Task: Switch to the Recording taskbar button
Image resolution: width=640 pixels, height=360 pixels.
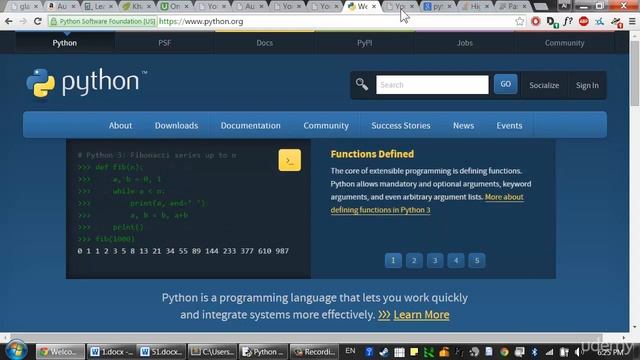Action: 315,351
